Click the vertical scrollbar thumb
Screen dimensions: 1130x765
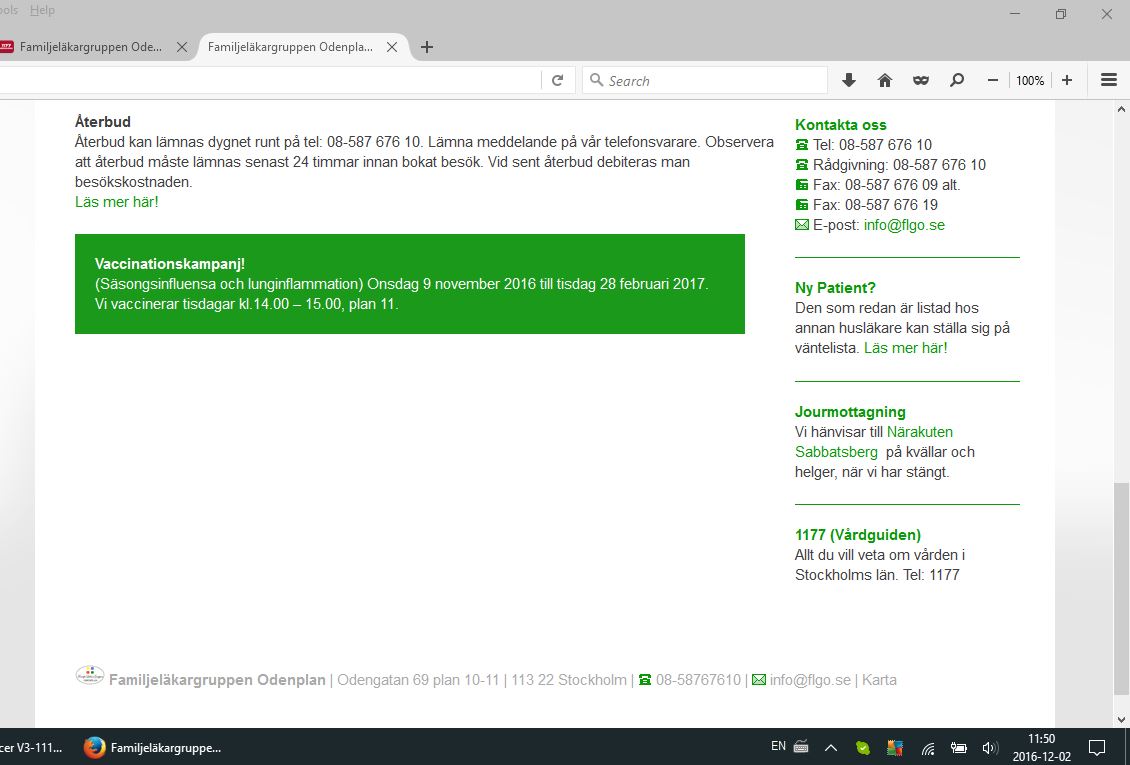pos(1121,589)
